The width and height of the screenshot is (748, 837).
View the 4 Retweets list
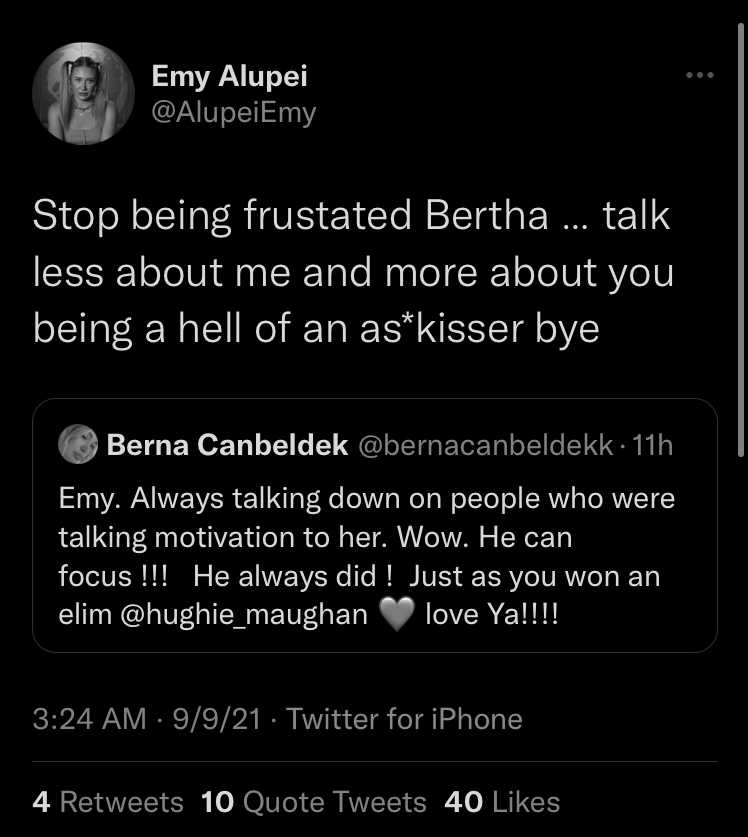pyautogui.click(x=108, y=802)
